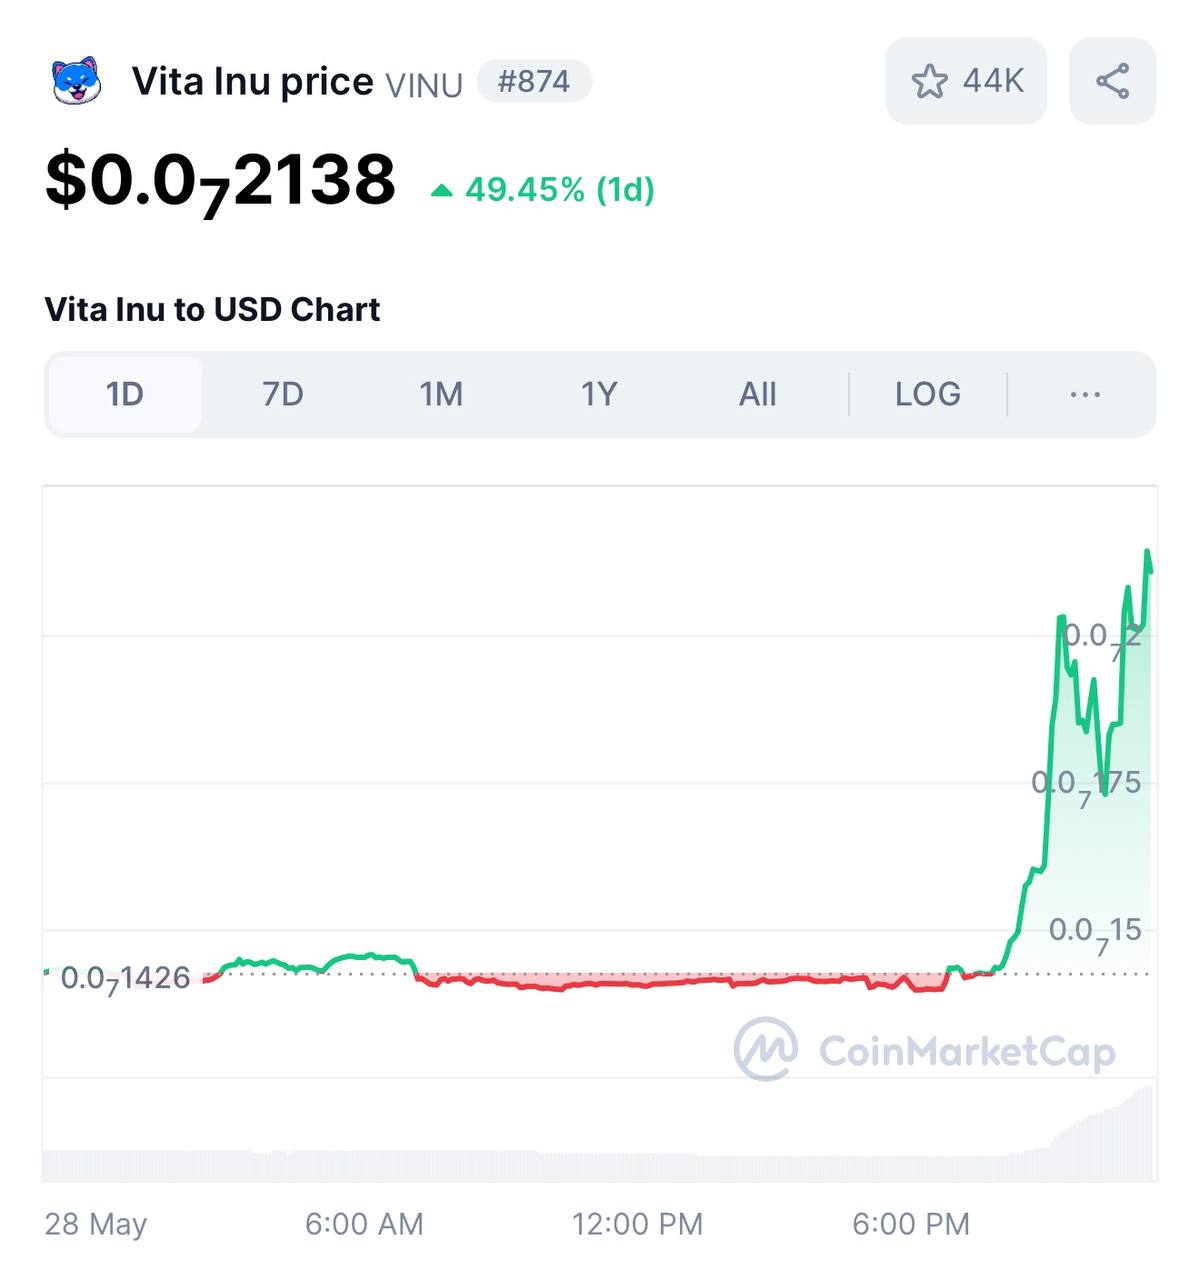
Task: Click the Vita Inu shiba logo icon
Action: tap(77, 81)
